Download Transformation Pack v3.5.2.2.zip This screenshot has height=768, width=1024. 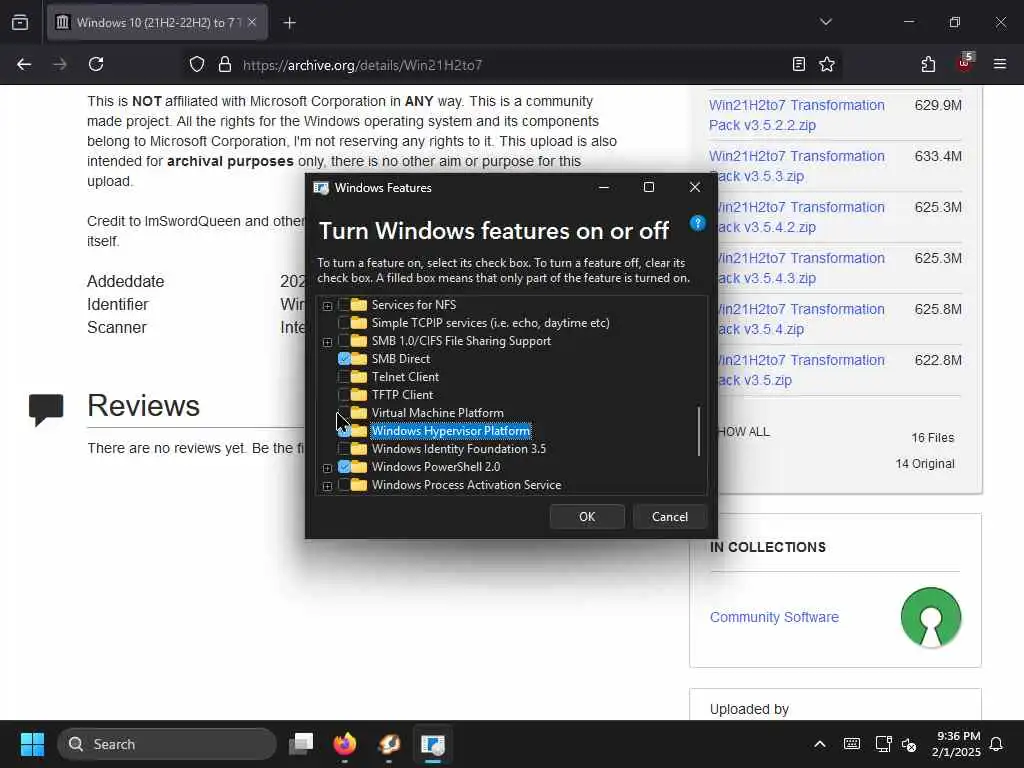pos(797,115)
